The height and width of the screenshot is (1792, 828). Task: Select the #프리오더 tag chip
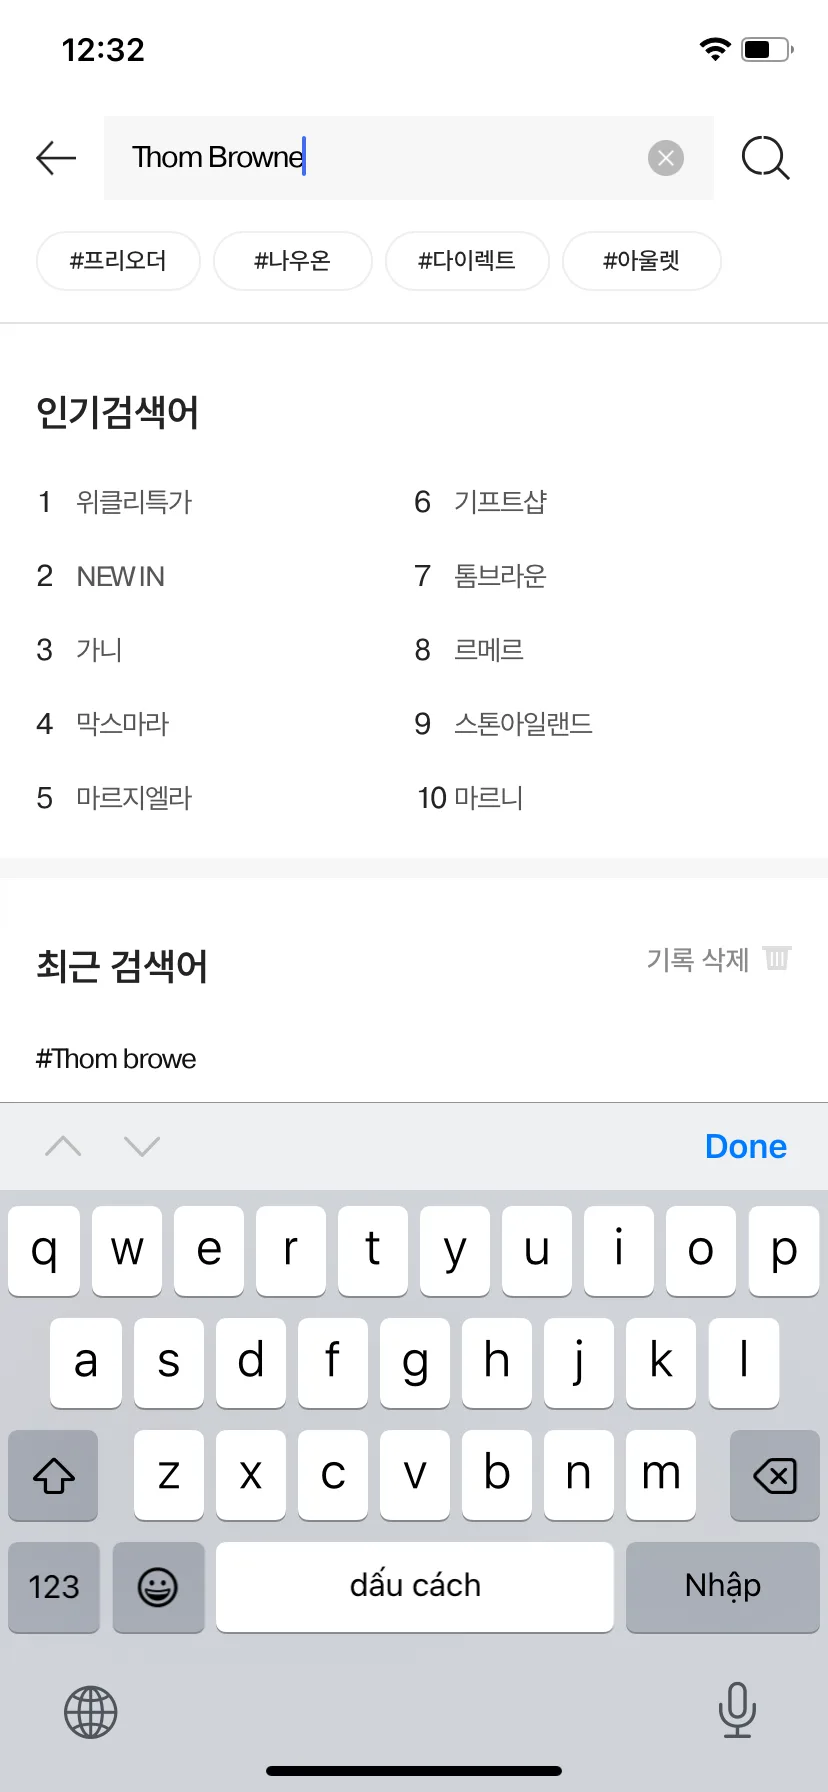(118, 261)
